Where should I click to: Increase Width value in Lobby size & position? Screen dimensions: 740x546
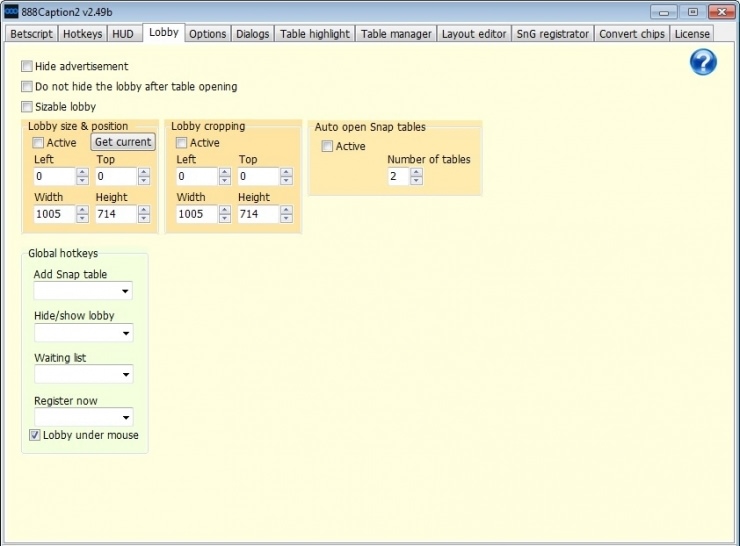click(83, 210)
